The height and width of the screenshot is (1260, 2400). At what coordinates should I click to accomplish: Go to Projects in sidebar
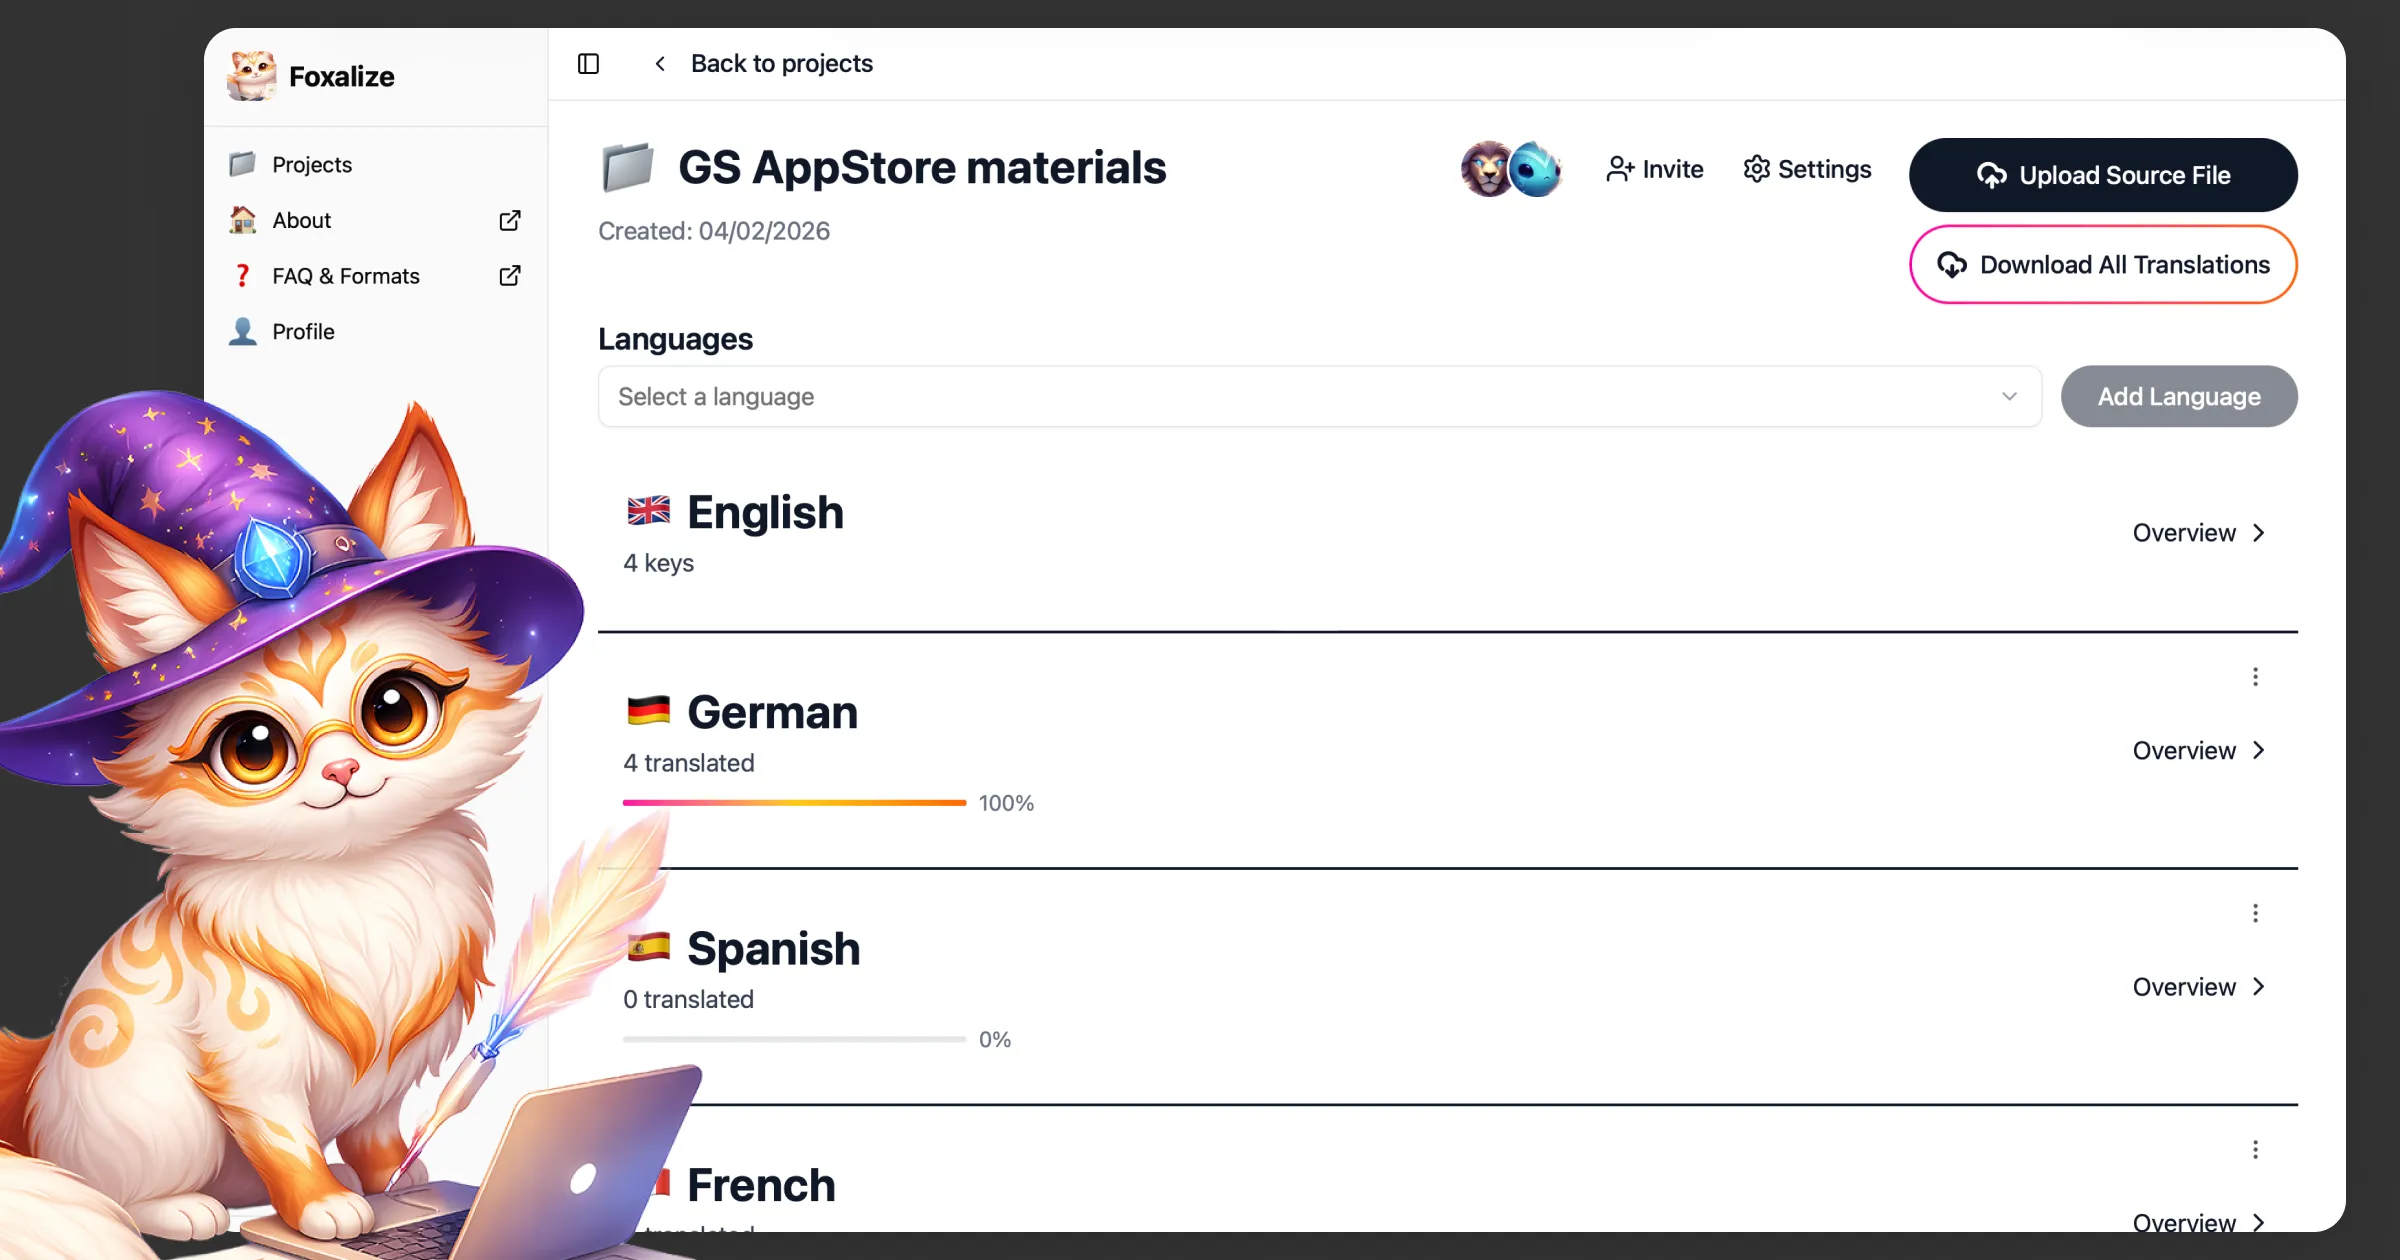click(x=312, y=164)
